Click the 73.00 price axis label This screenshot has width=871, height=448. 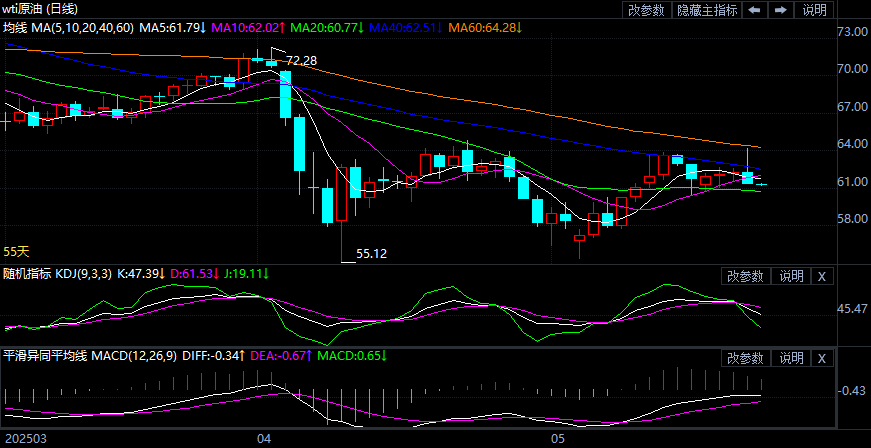(x=853, y=32)
